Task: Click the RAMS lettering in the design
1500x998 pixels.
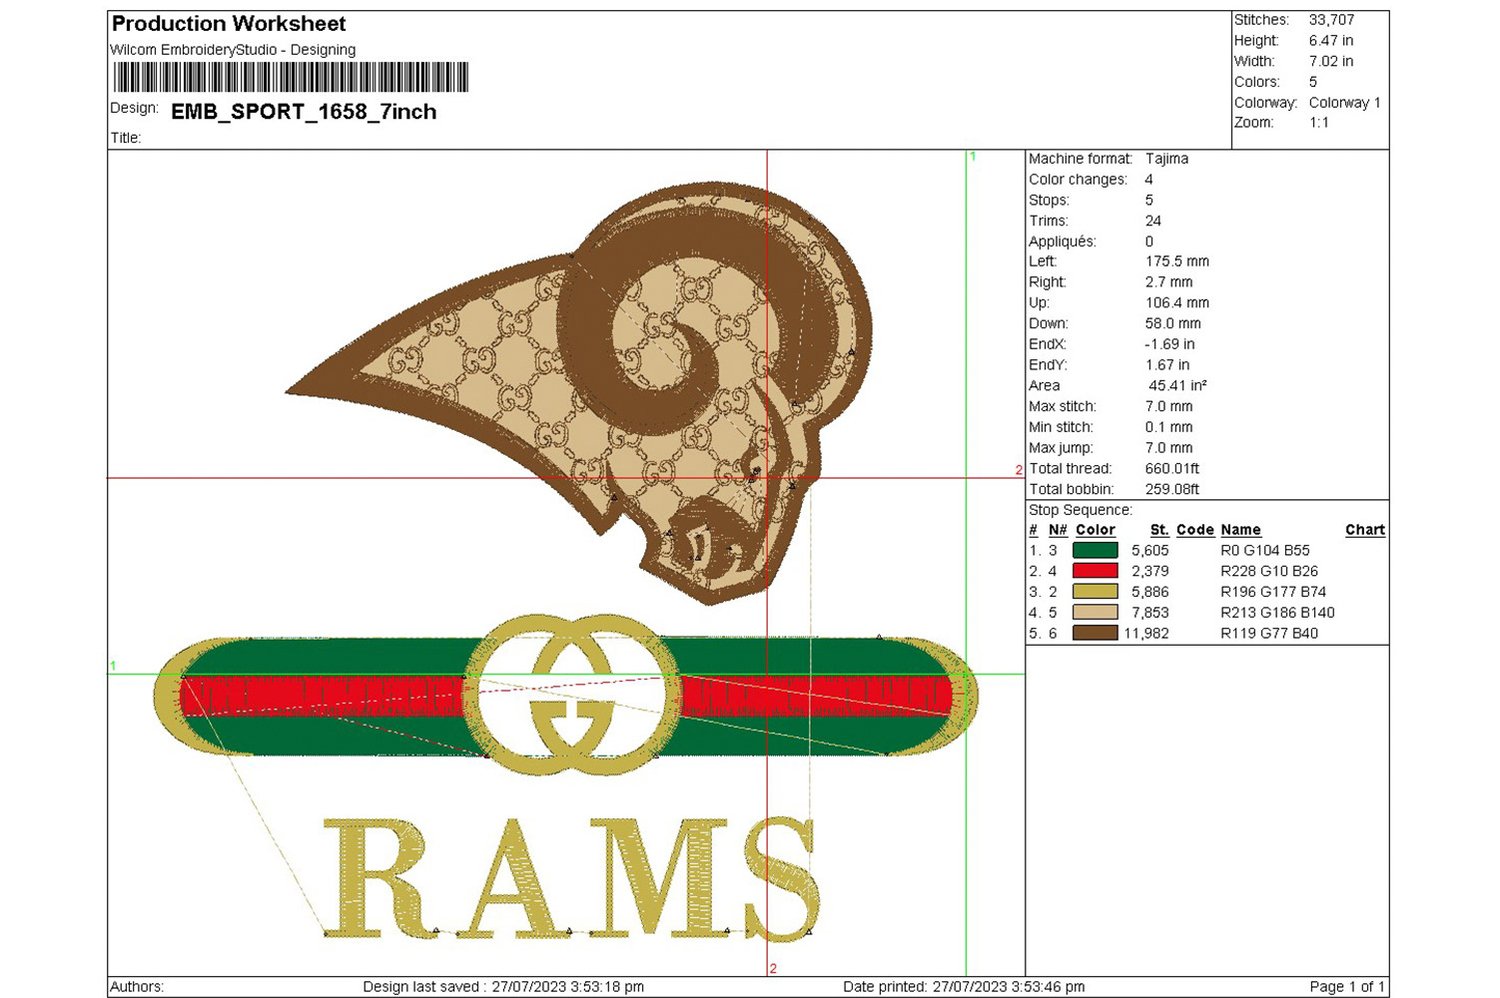Action: [570, 879]
